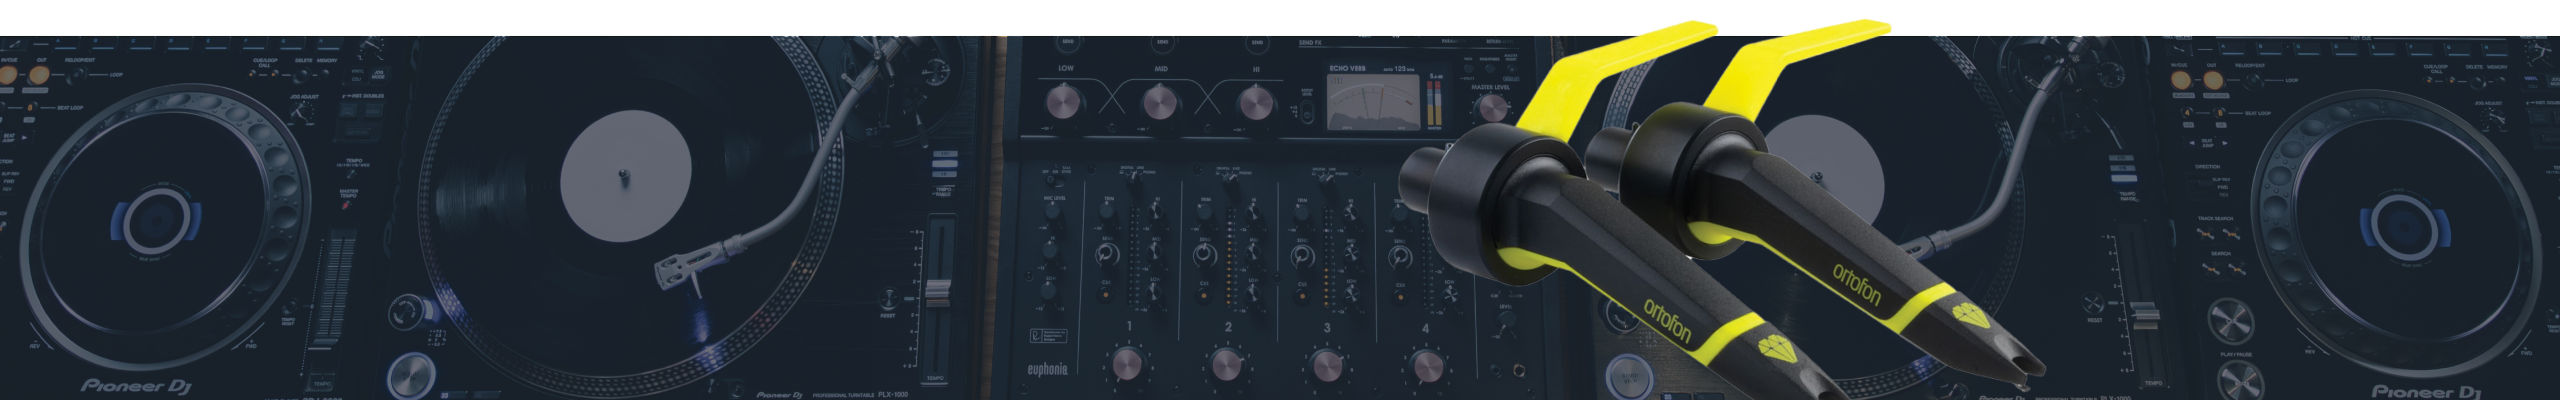Click the MASTER LEVEL label on mixer
The image size is (2560, 400).
tap(1490, 87)
